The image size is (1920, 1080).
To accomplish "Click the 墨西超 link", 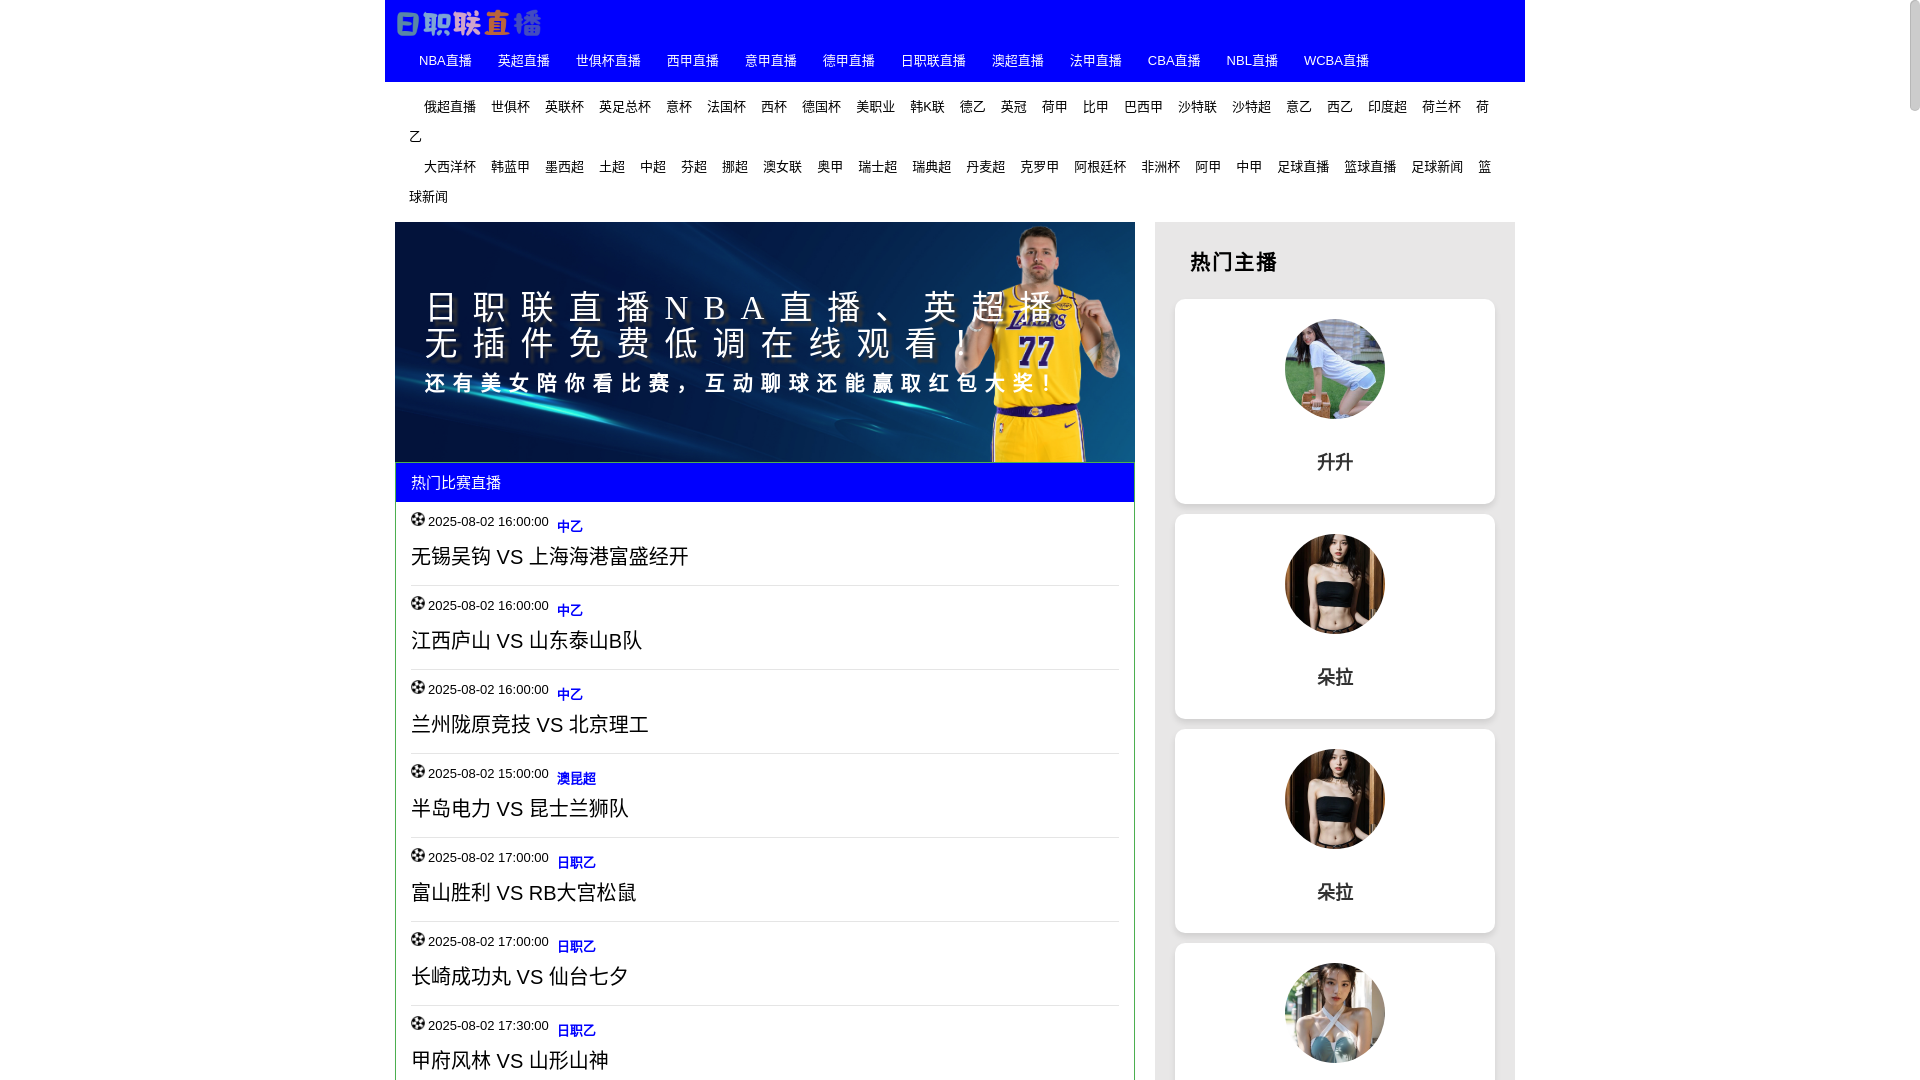I will [564, 167].
